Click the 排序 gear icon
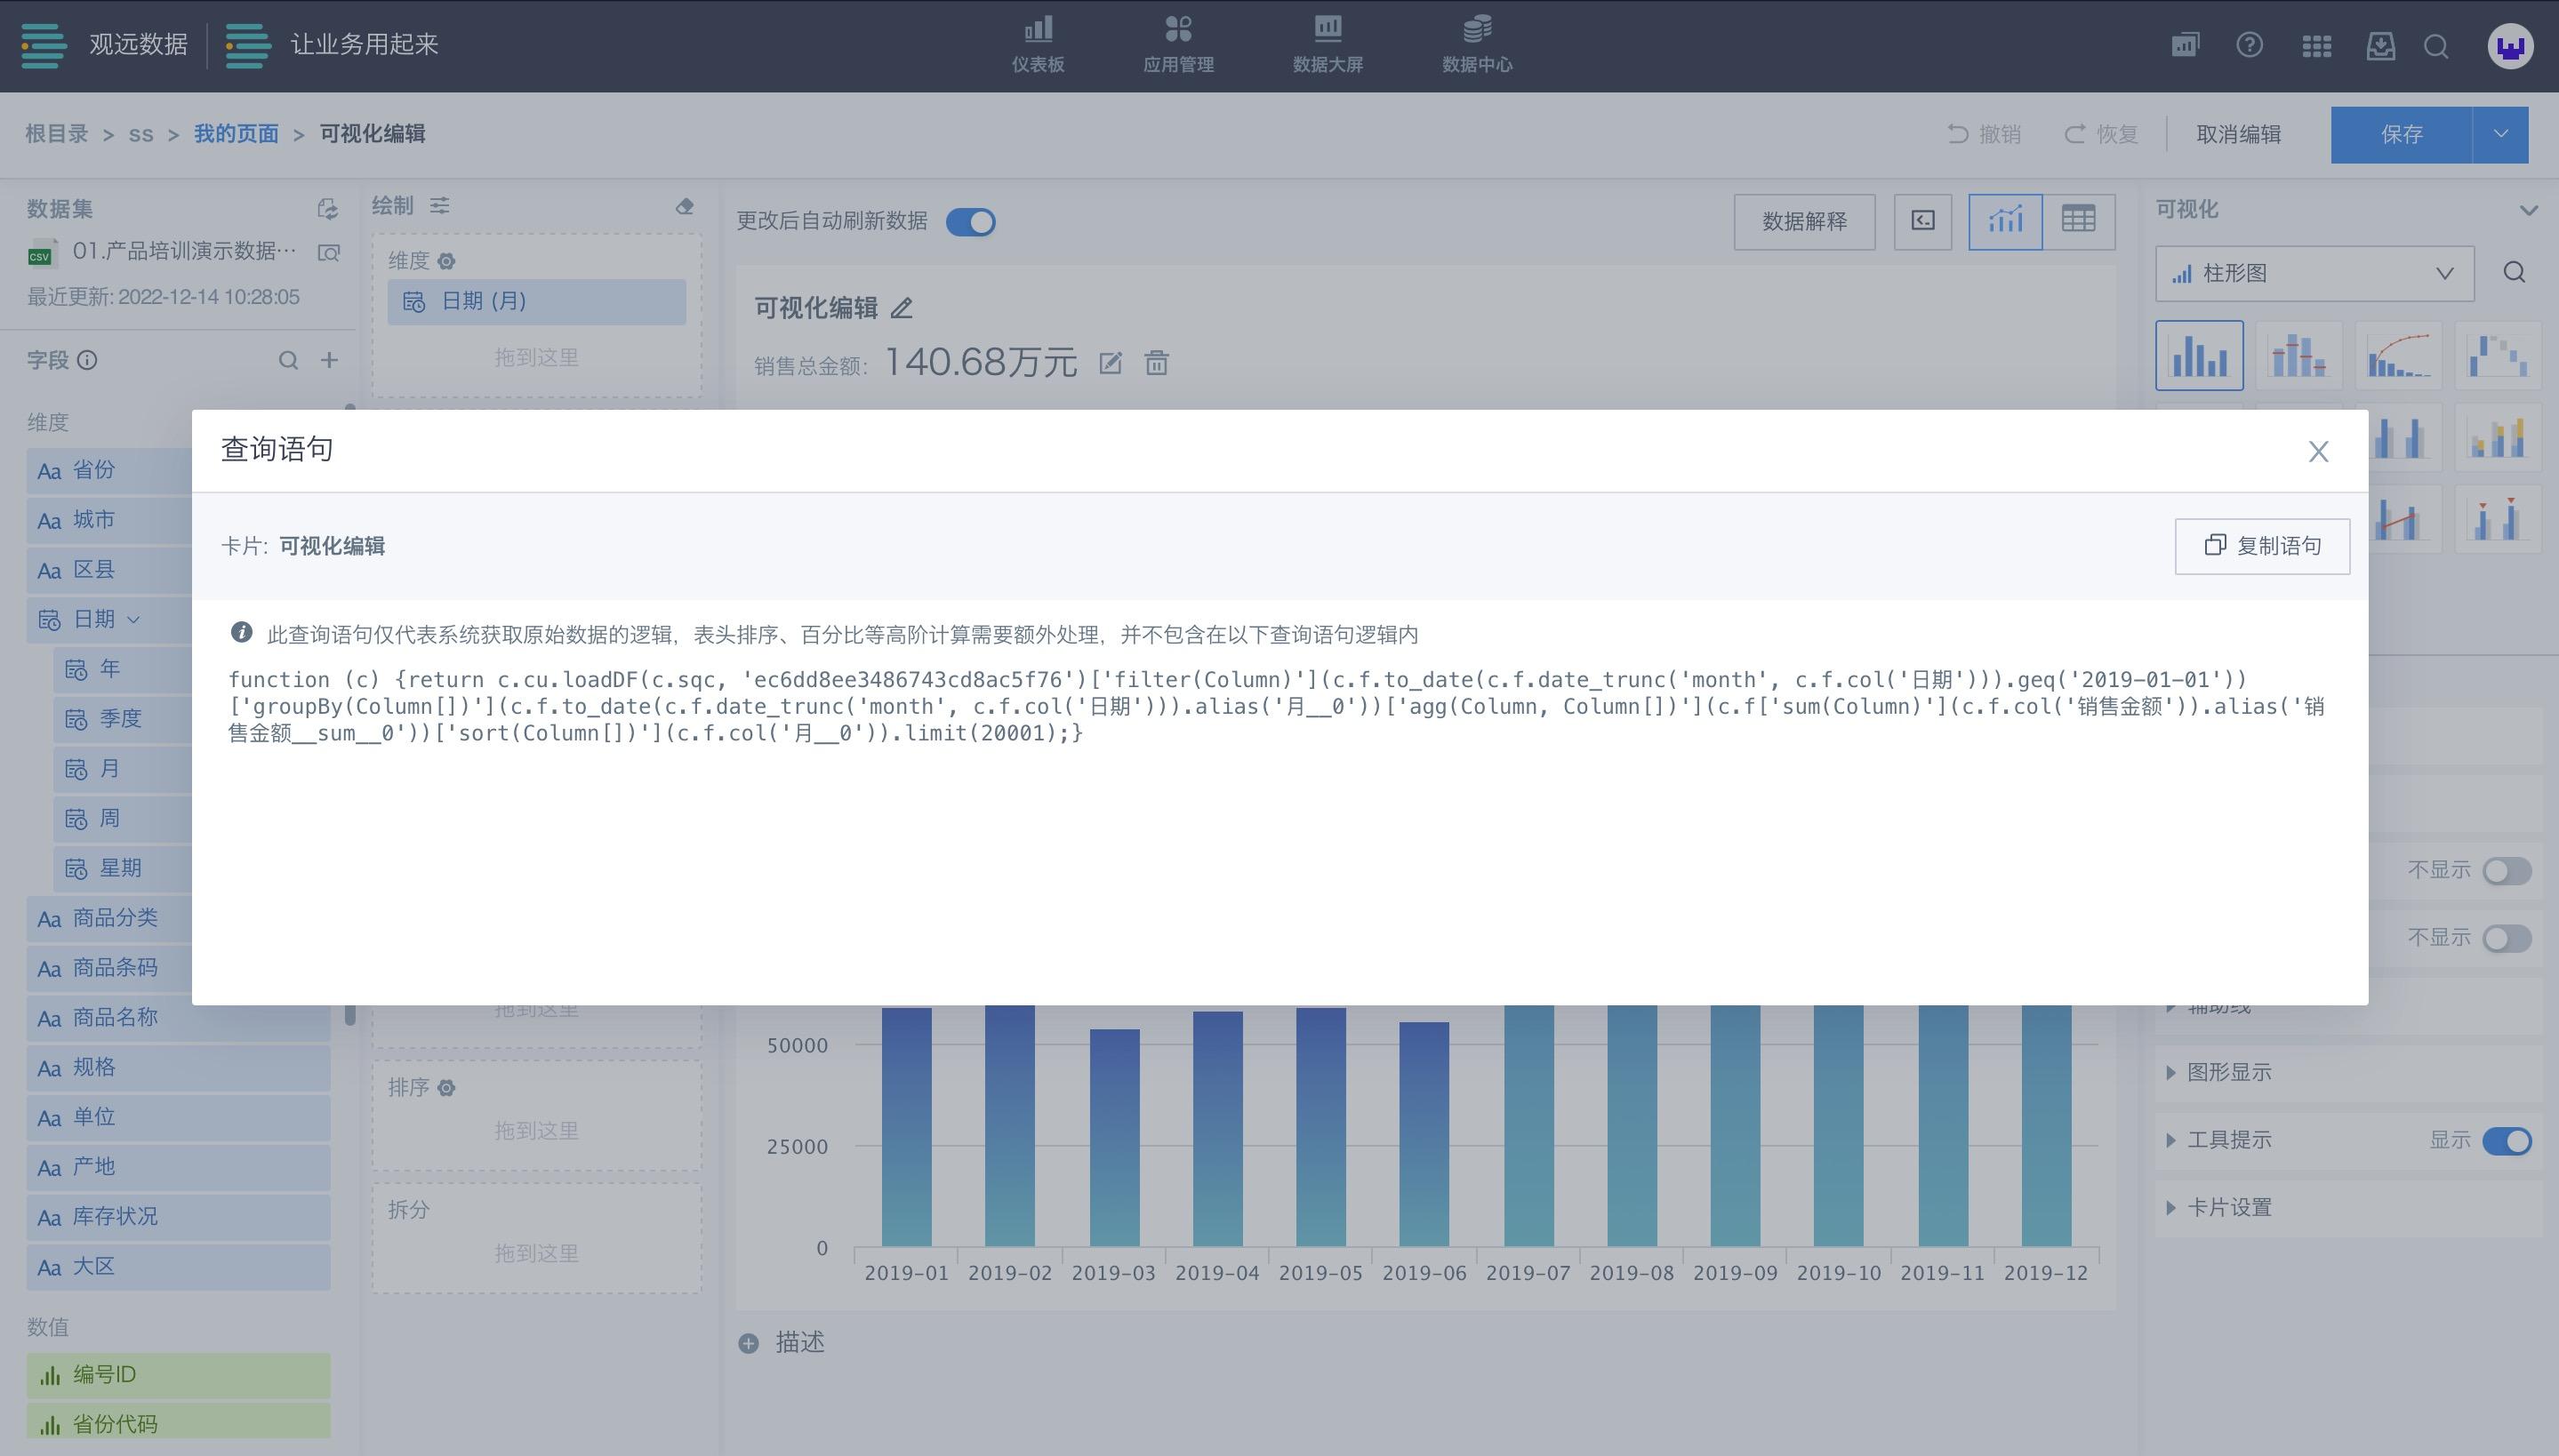The image size is (2559, 1456). pos(446,1087)
